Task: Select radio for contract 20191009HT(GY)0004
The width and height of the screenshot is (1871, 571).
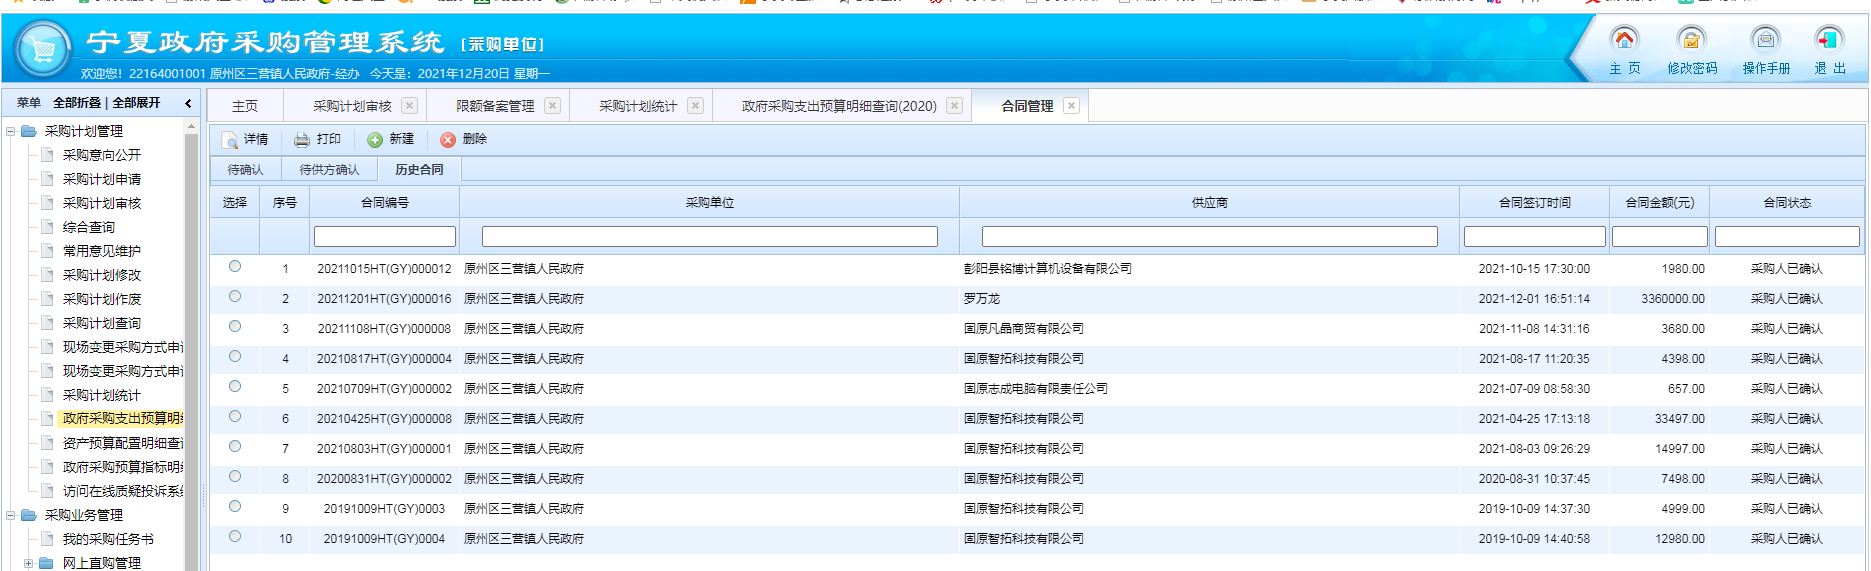Action: (x=235, y=536)
